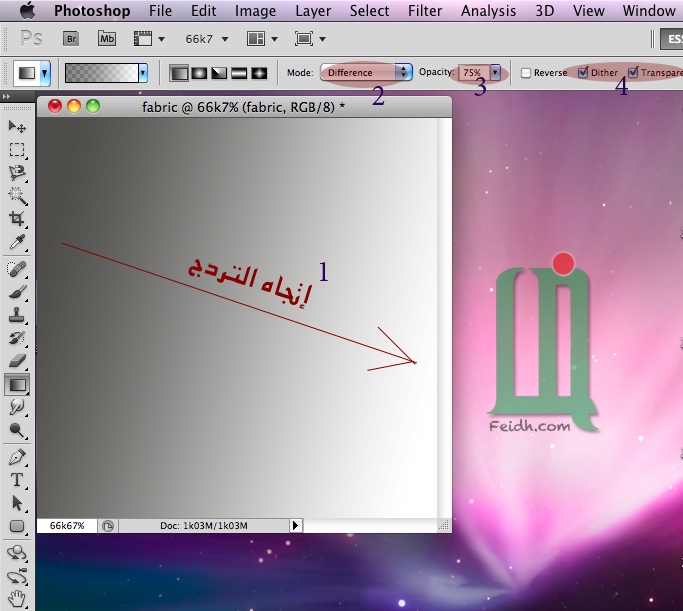This screenshot has height=611, width=683.
Task: Select the Crop tool
Action: (x=17, y=219)
